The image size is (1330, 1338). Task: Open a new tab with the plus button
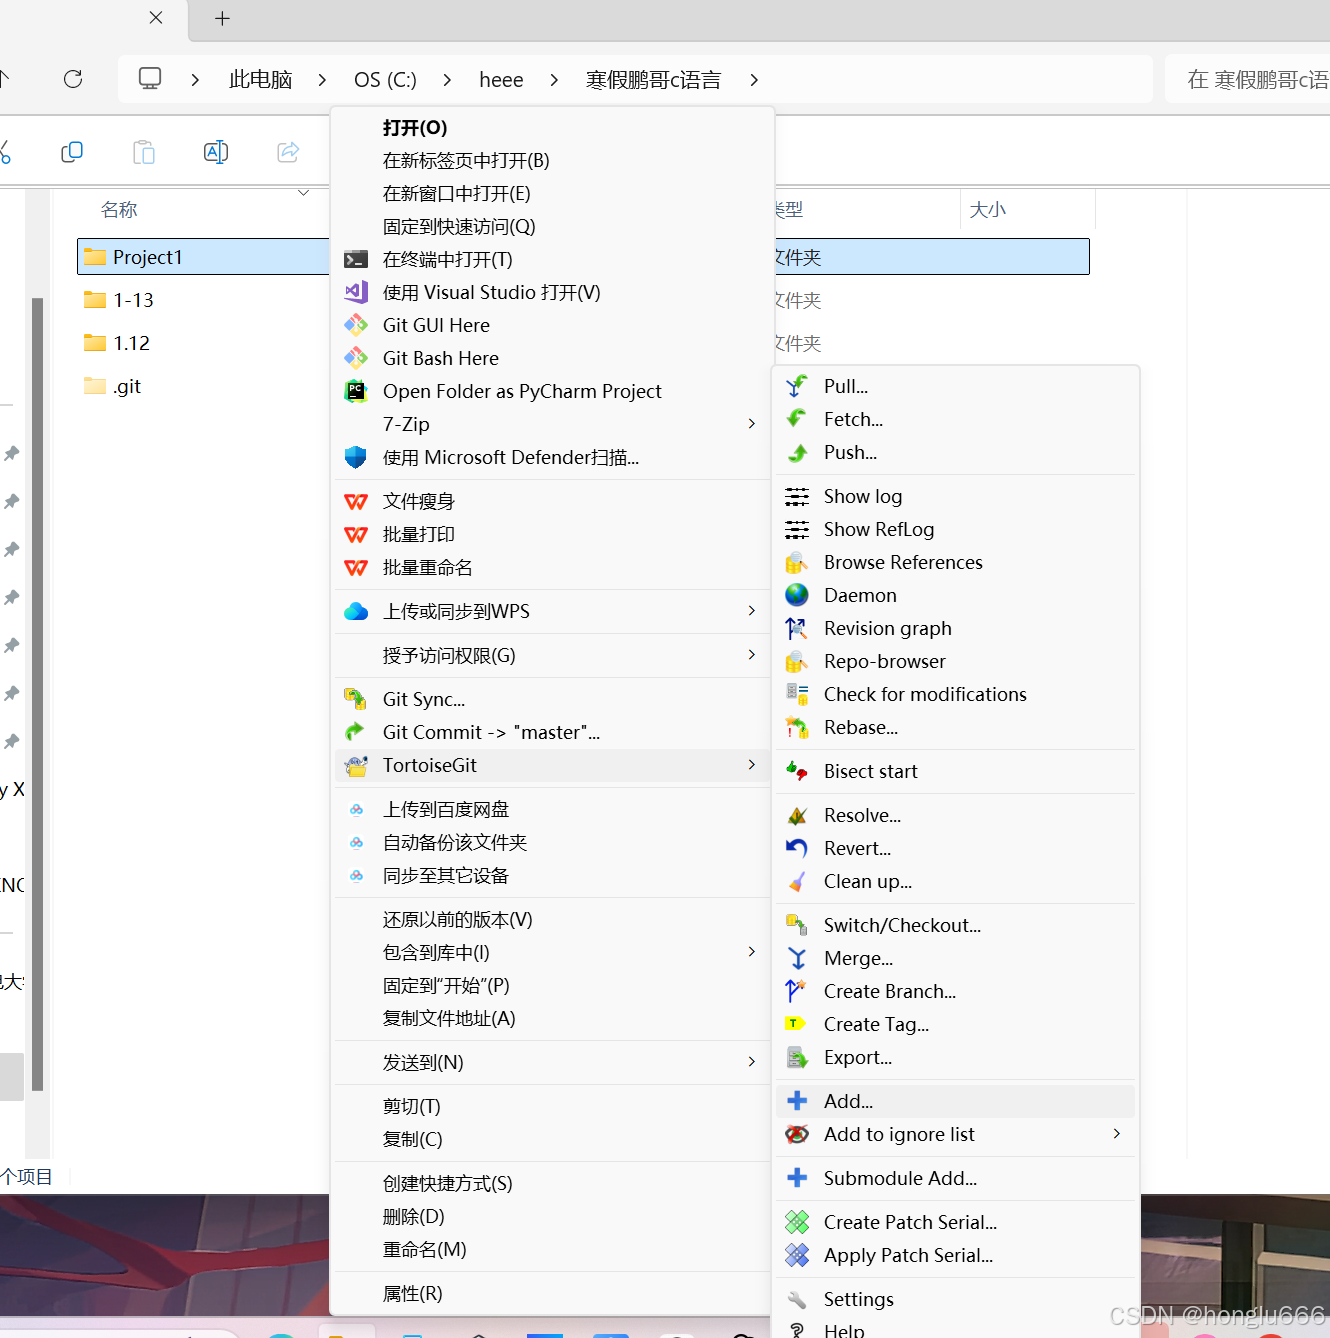pos(222,18)
